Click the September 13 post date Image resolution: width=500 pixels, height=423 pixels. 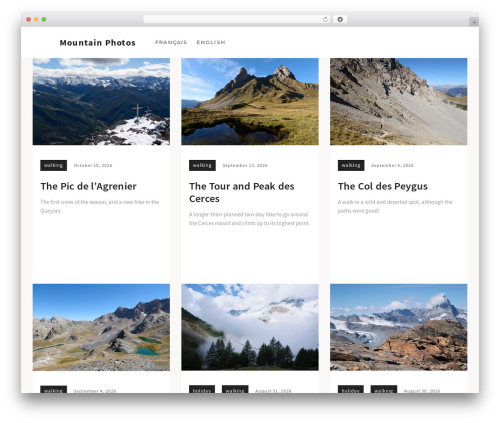point(245,165)
